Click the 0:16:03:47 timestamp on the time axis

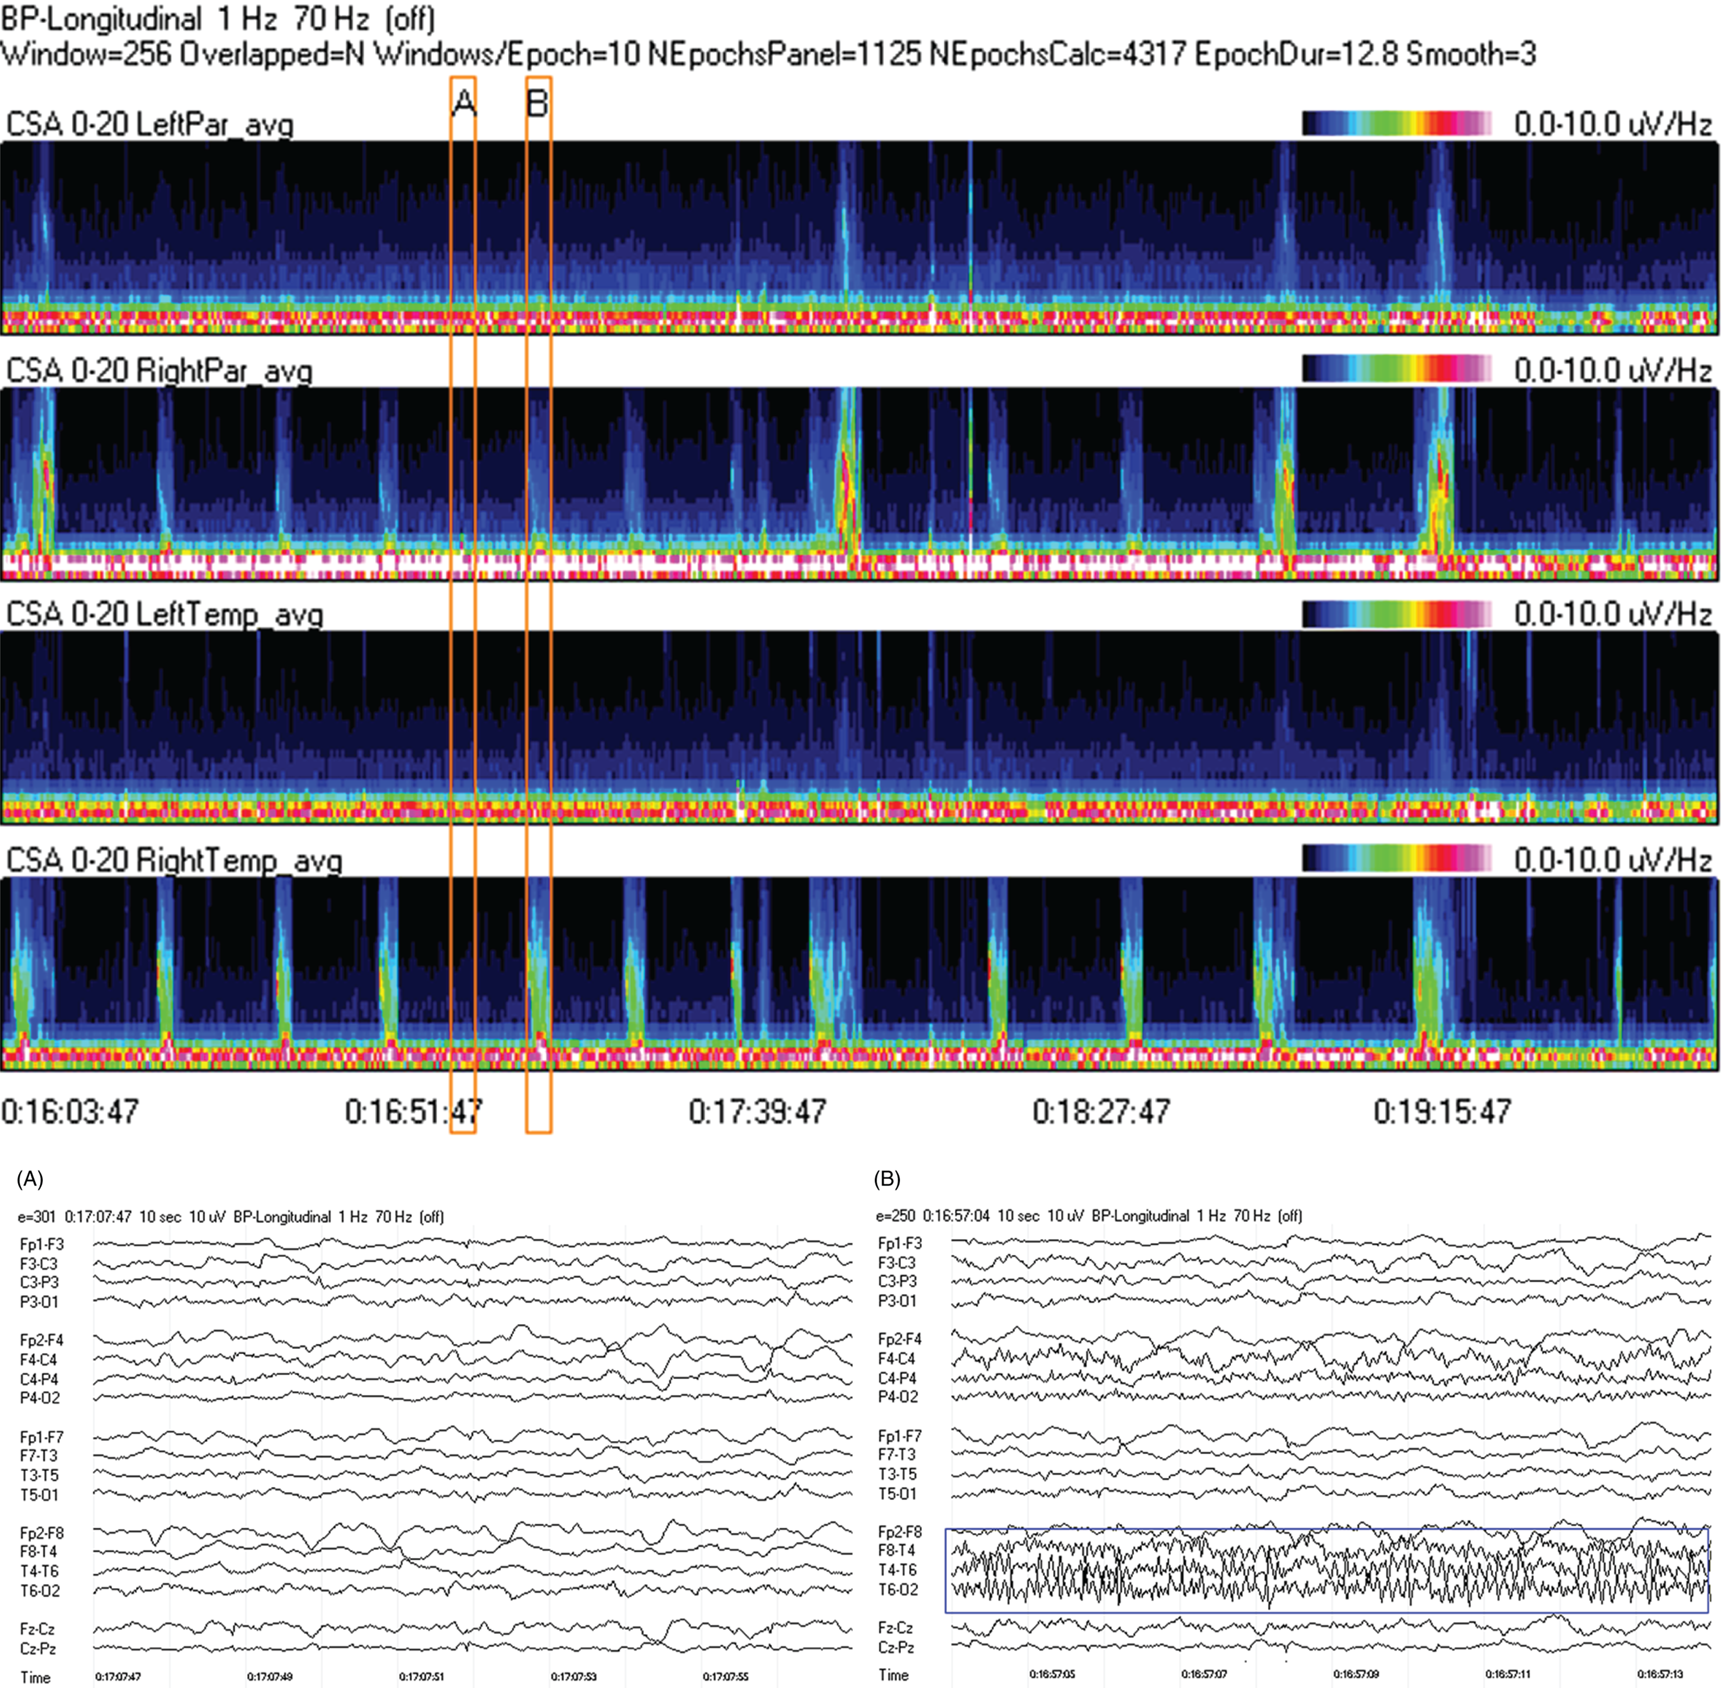coord(70,1111)
